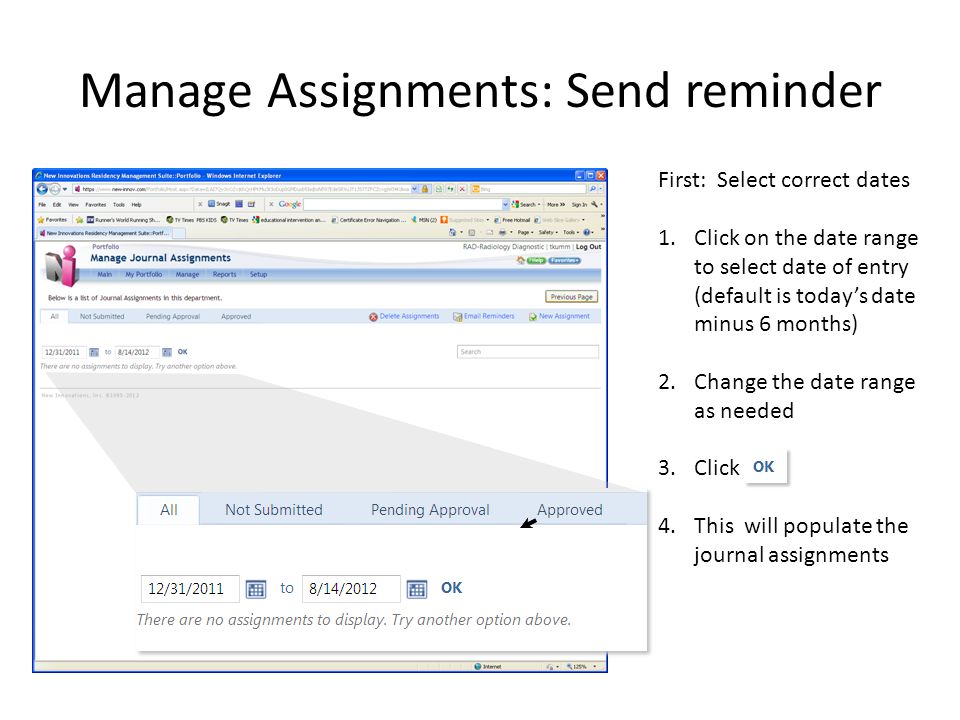Open the Favorites star button
The width and height of the screenshot is (960, 720).
(x=53, y=220)
